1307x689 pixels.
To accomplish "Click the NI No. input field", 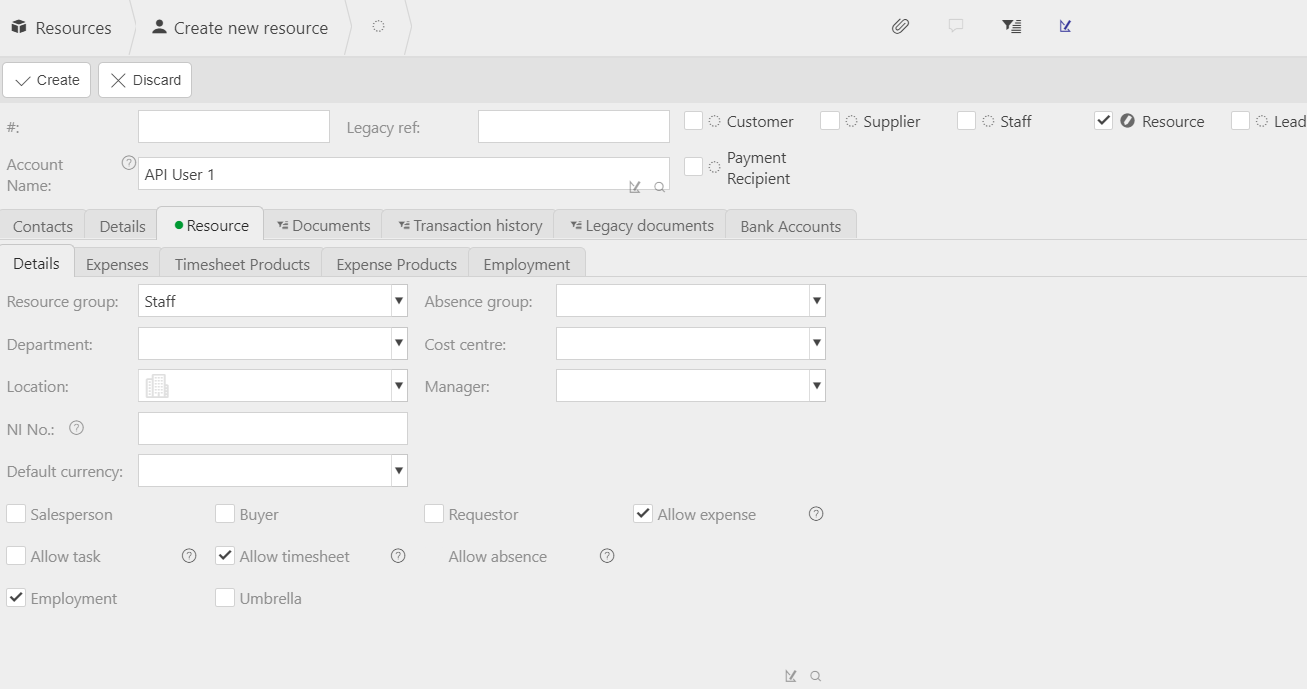I will (273, 428).
